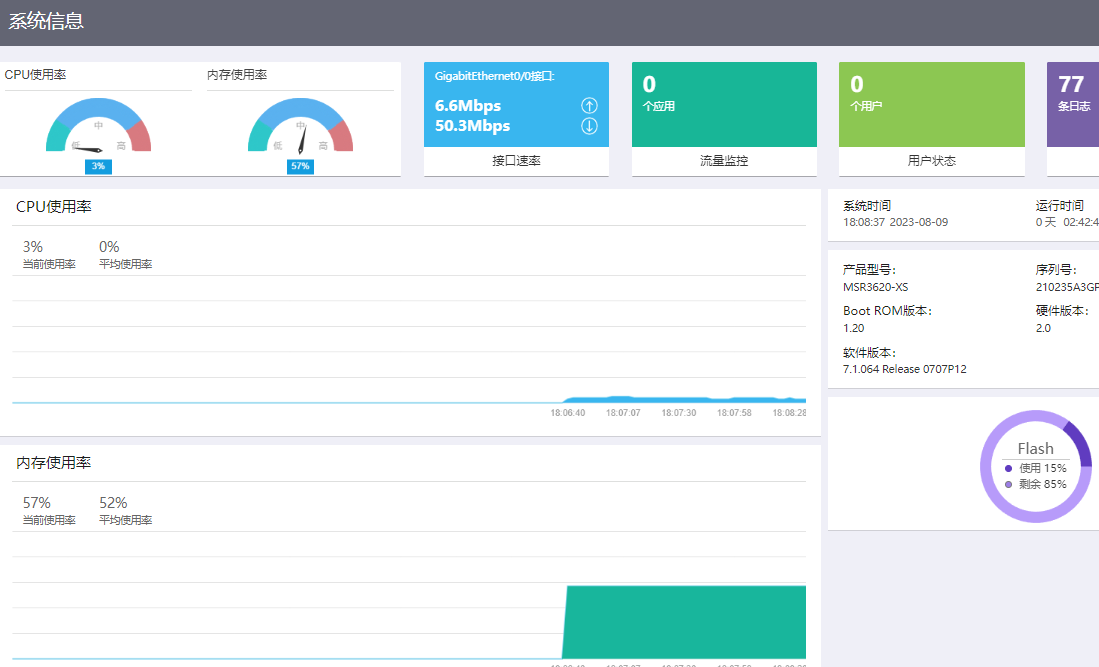Select the 剩余 85% legend dot
The width and height of the screenshot is (1099, 667).
[x=1008, y=484]
